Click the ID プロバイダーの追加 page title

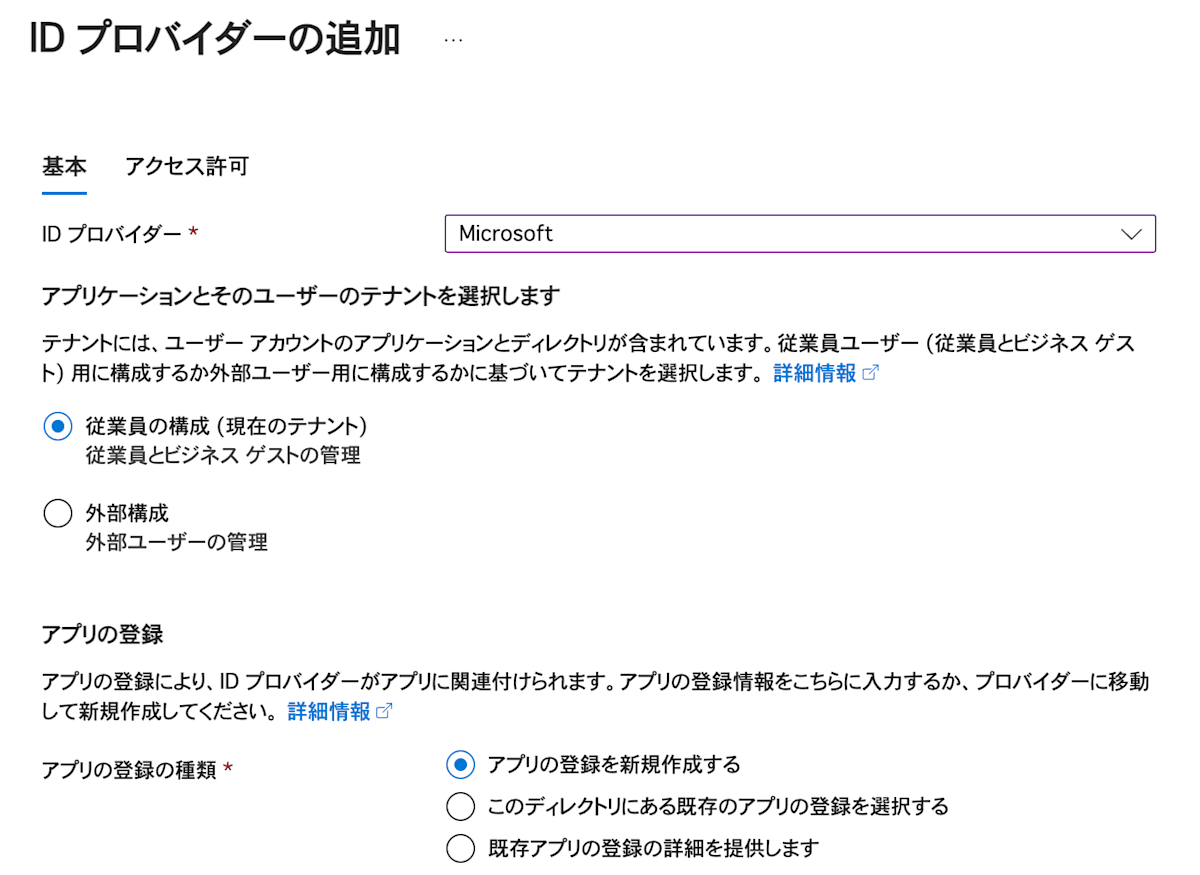pos(215,40)
